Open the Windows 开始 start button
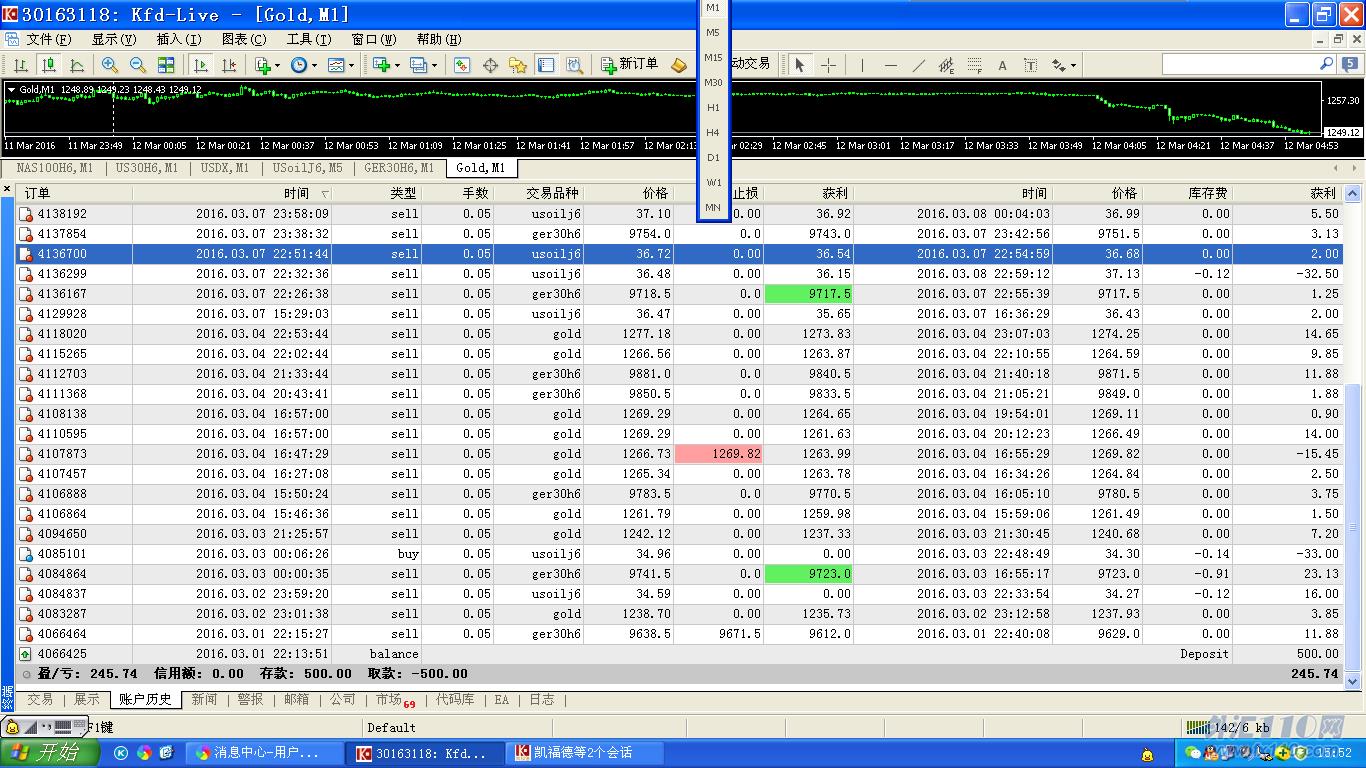The width and height of the screenshot is (1366, 768). [50, 753]
